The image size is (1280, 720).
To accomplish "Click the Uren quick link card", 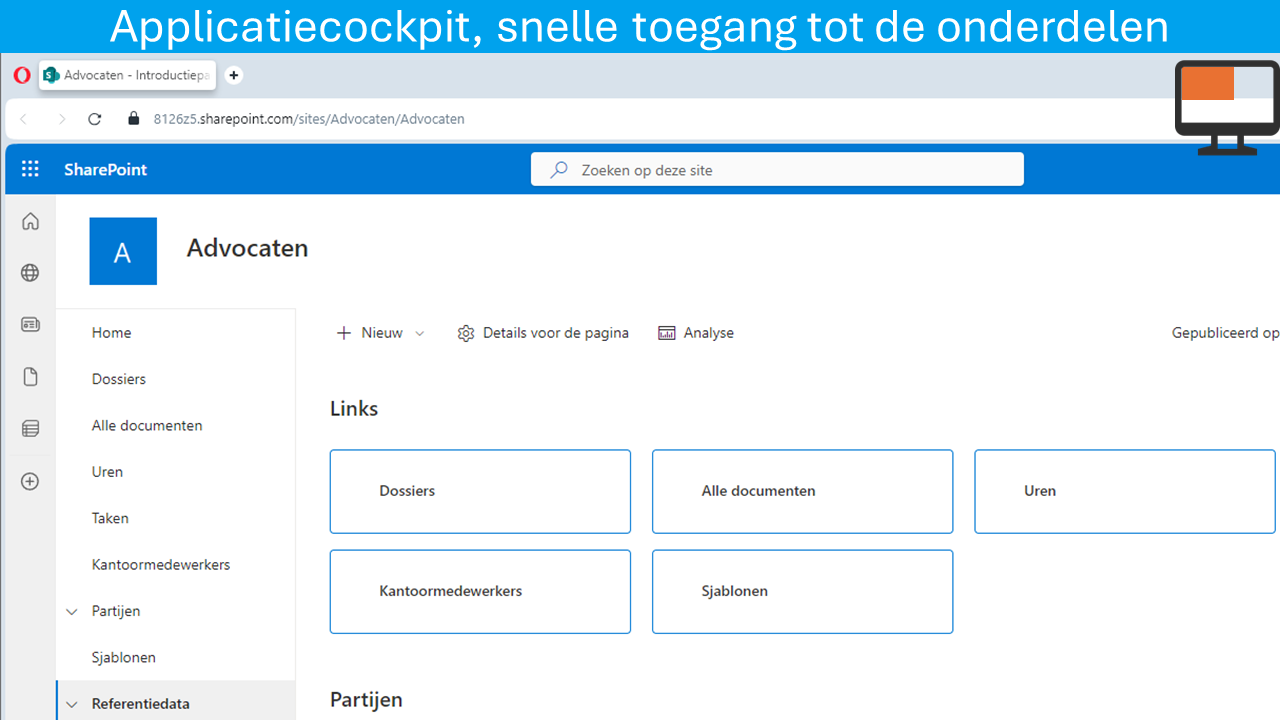I will tap(1126, 491).
